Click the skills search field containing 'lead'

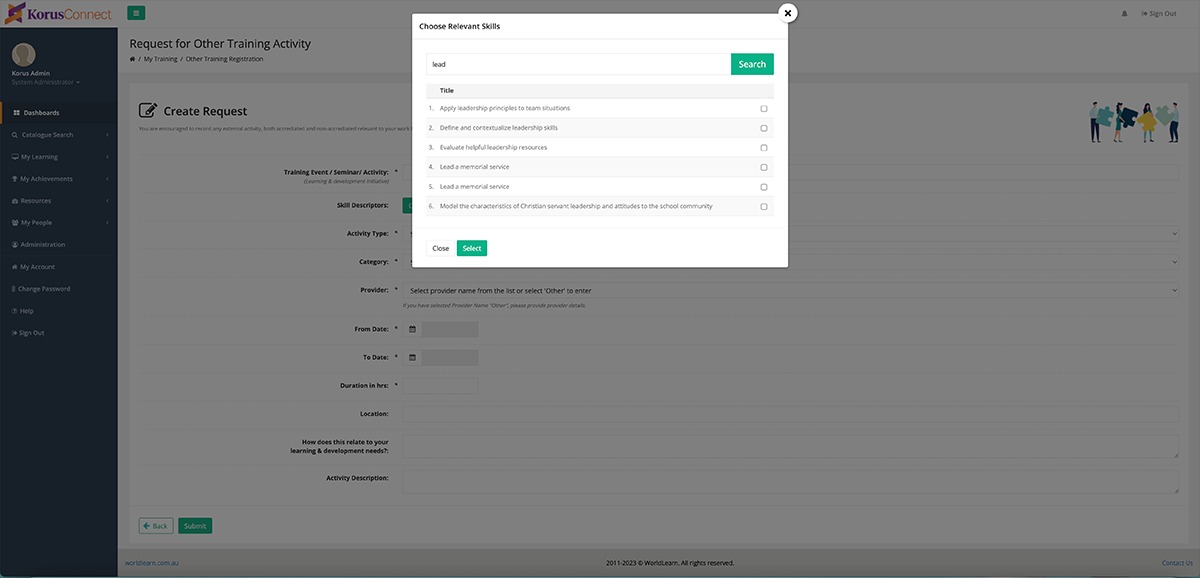[x=579, y=64]
